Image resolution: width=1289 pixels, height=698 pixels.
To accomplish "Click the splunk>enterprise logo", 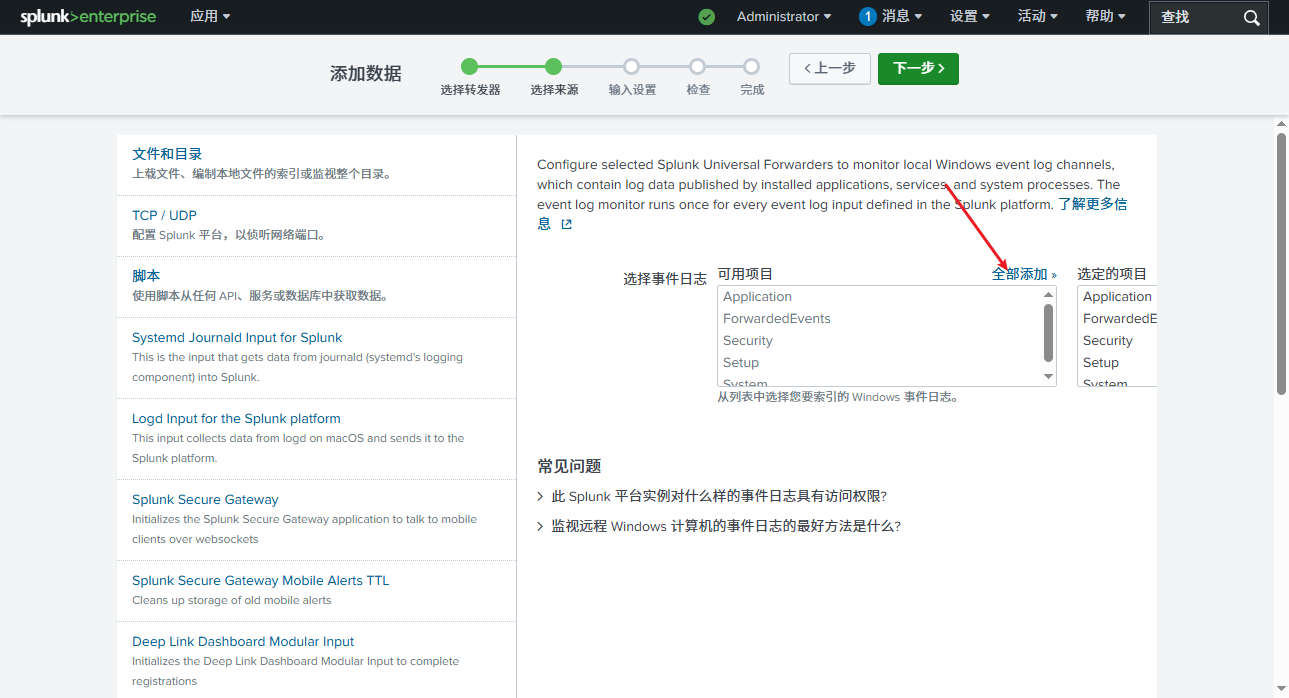I will (87, 16).
